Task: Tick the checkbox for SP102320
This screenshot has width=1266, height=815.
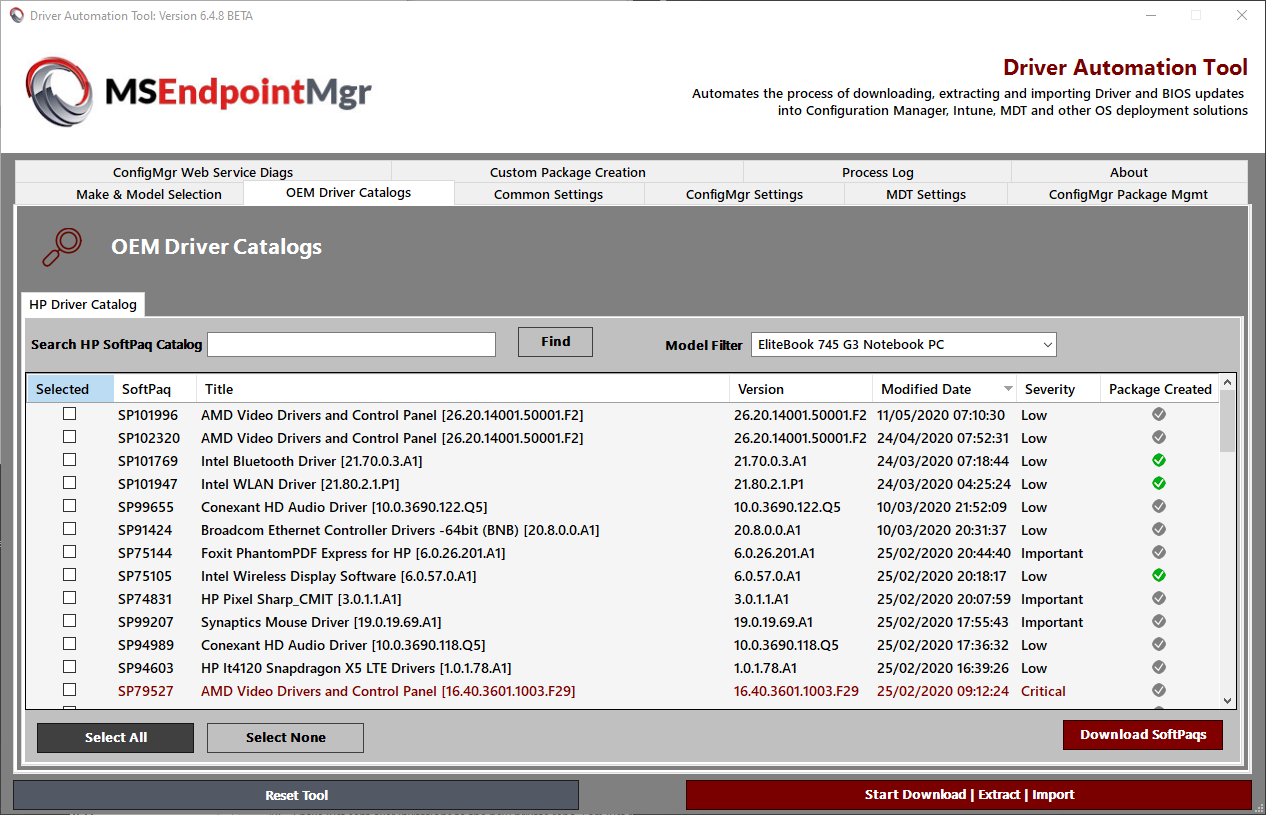Action: click(x=70, y=437)
